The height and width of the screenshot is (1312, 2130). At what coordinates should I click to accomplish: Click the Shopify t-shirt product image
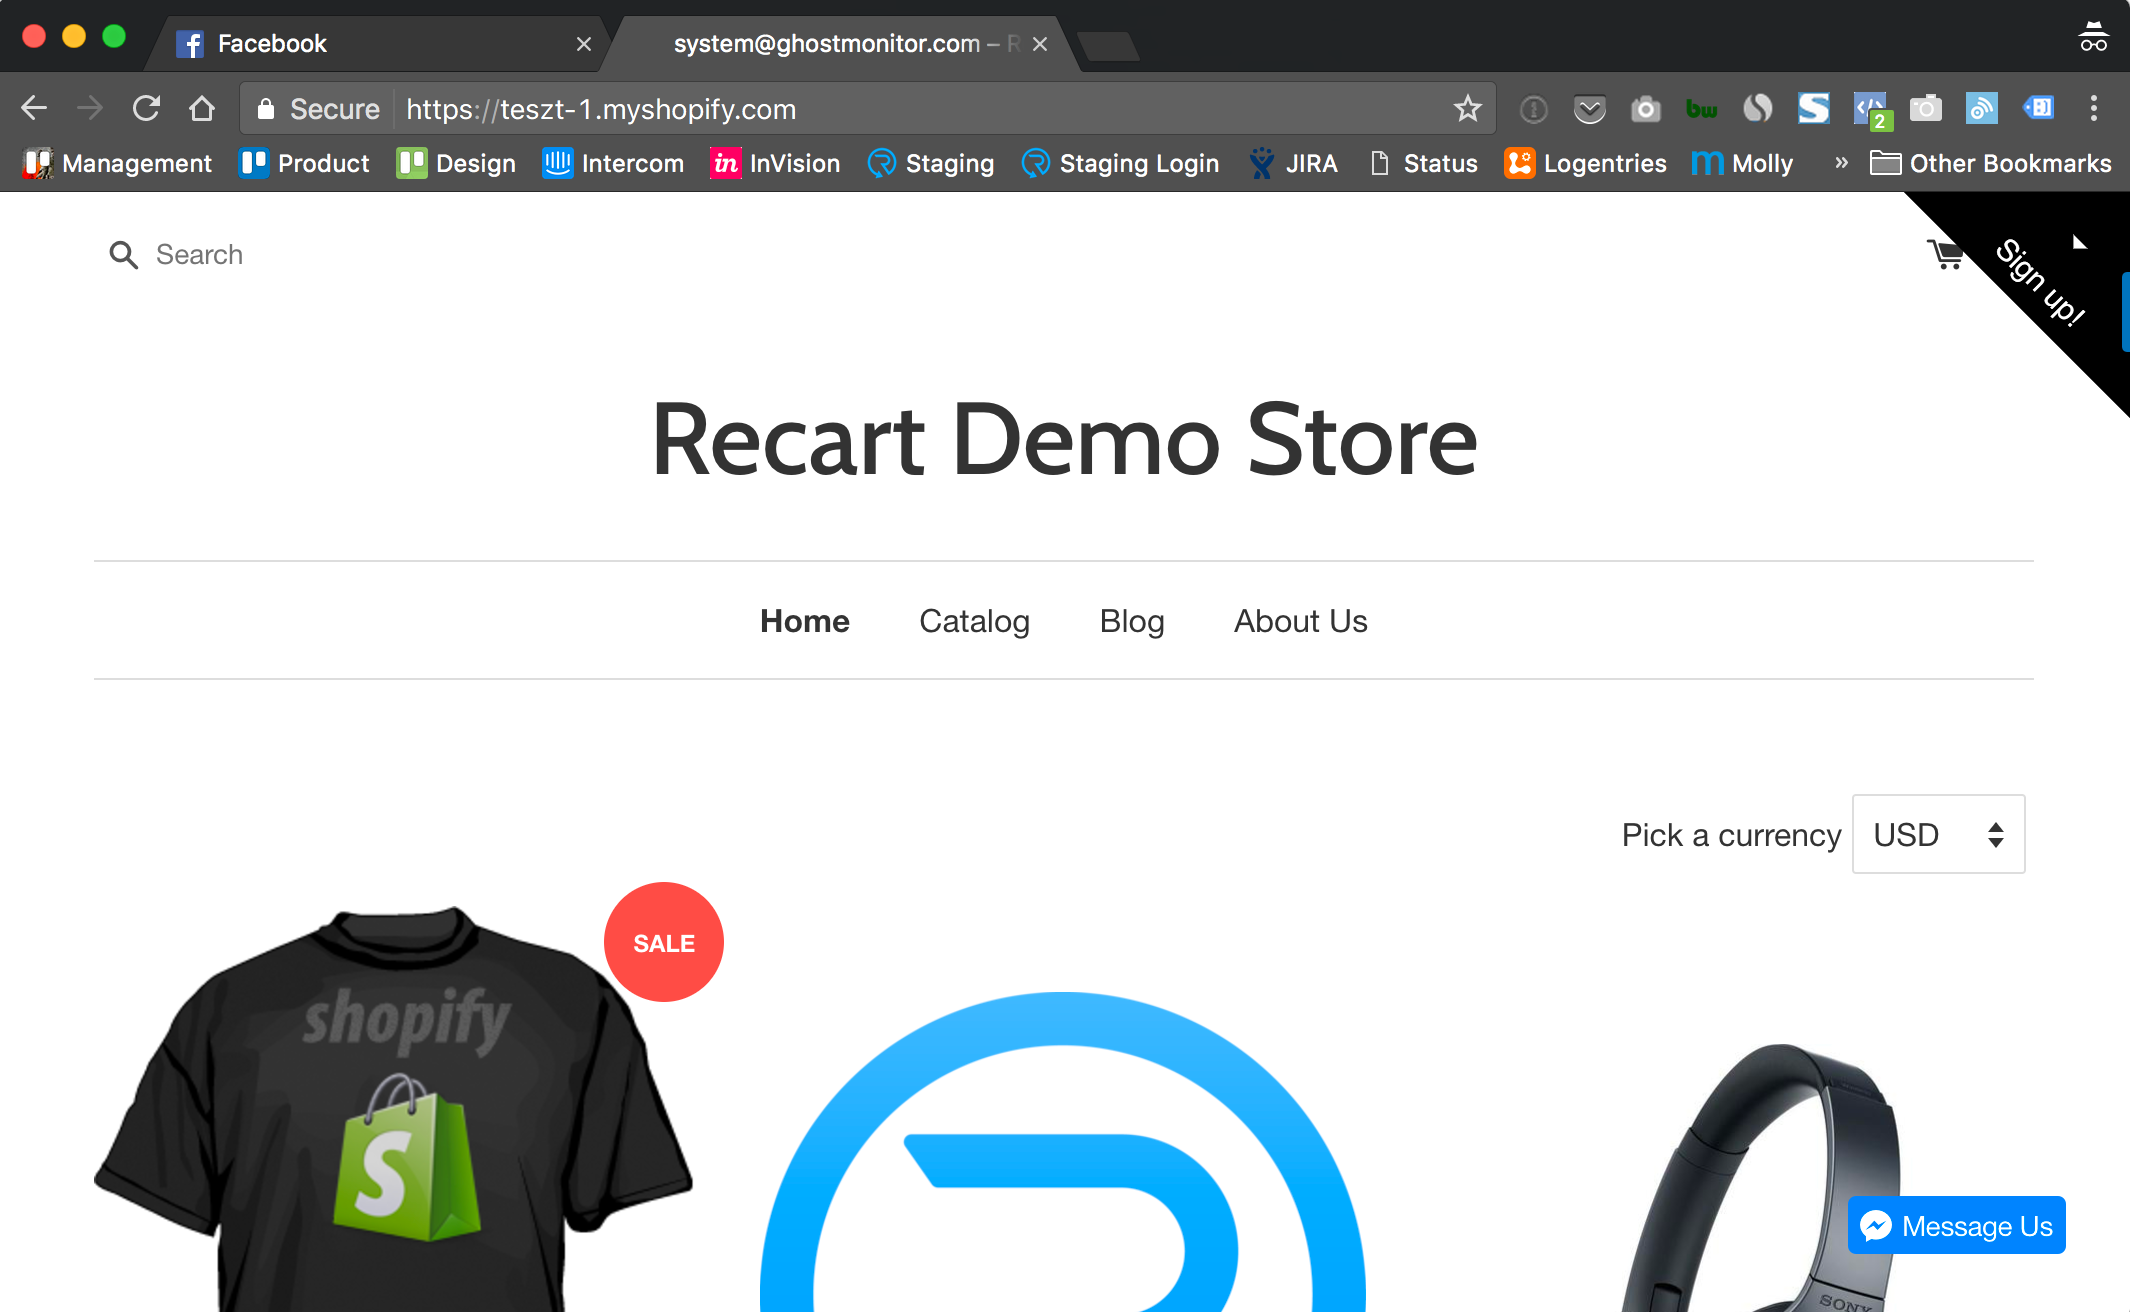pyautogui.click(x=393, y=1108)
